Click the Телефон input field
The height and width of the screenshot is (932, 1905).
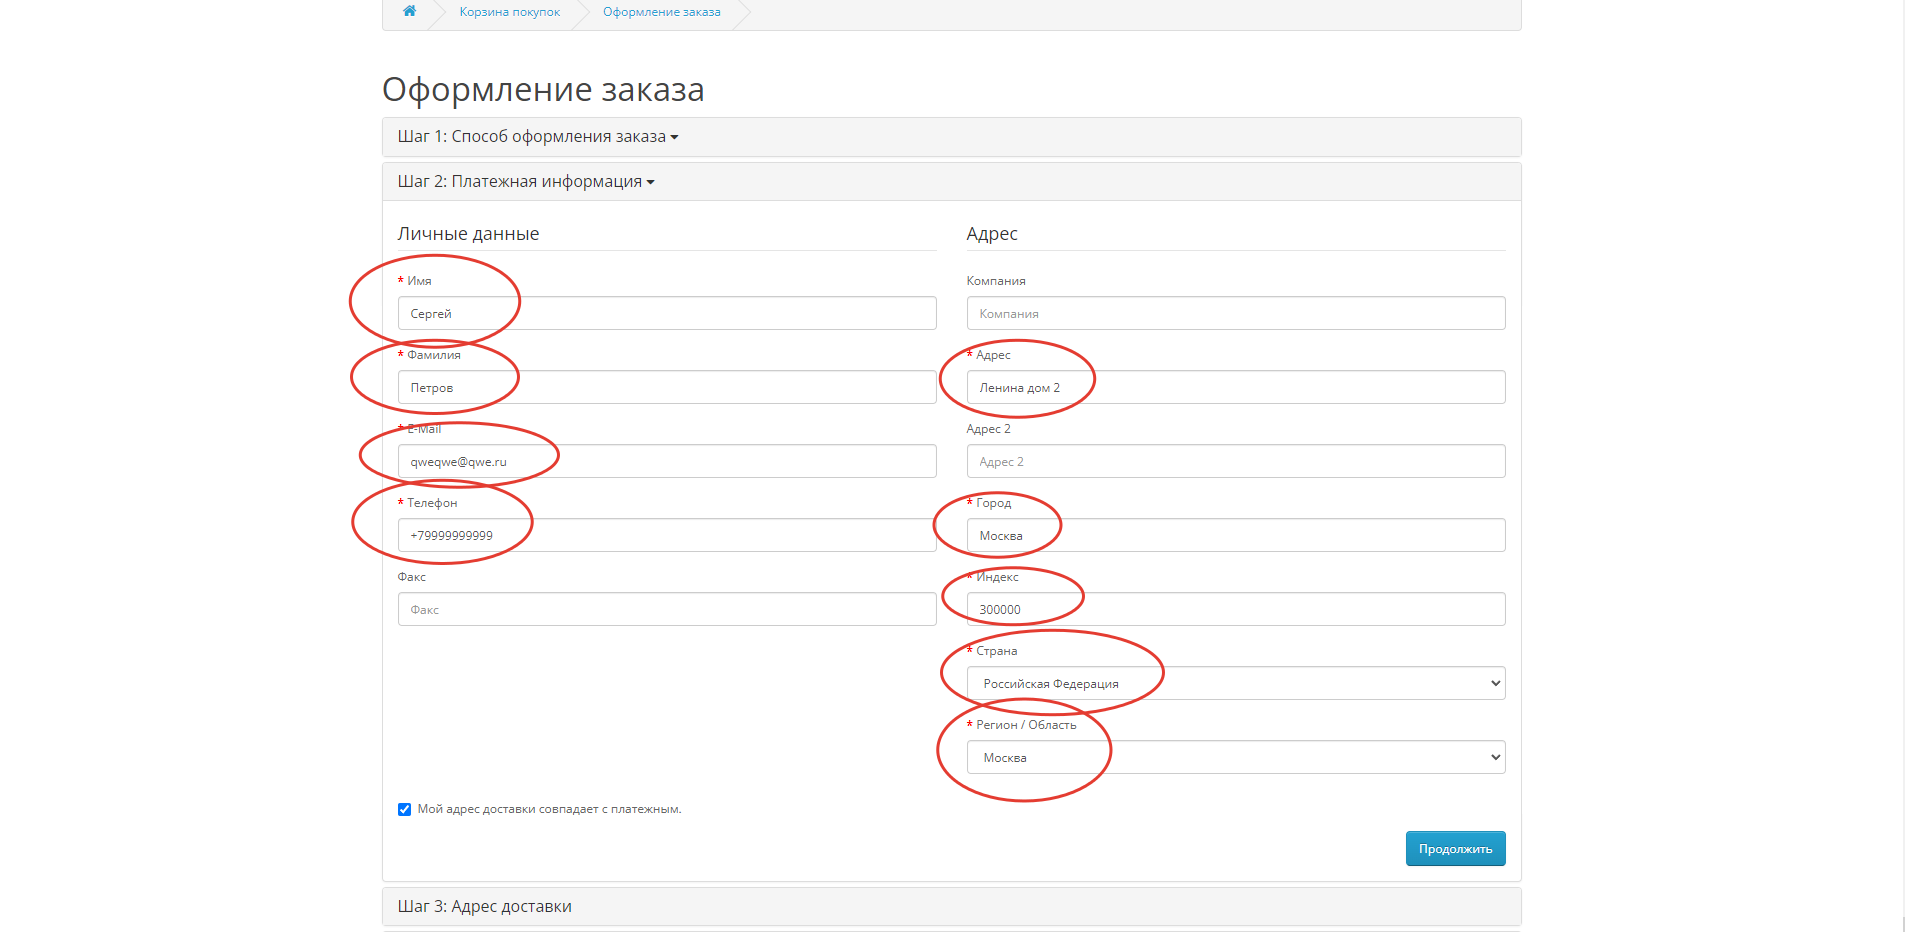pyautogui.click(x=666, y=536)
